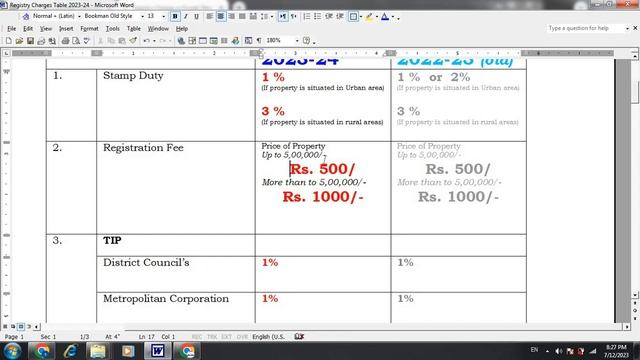Open the Table menu
This screenshot has height=360, width=640.
click(x=133, y=29)
